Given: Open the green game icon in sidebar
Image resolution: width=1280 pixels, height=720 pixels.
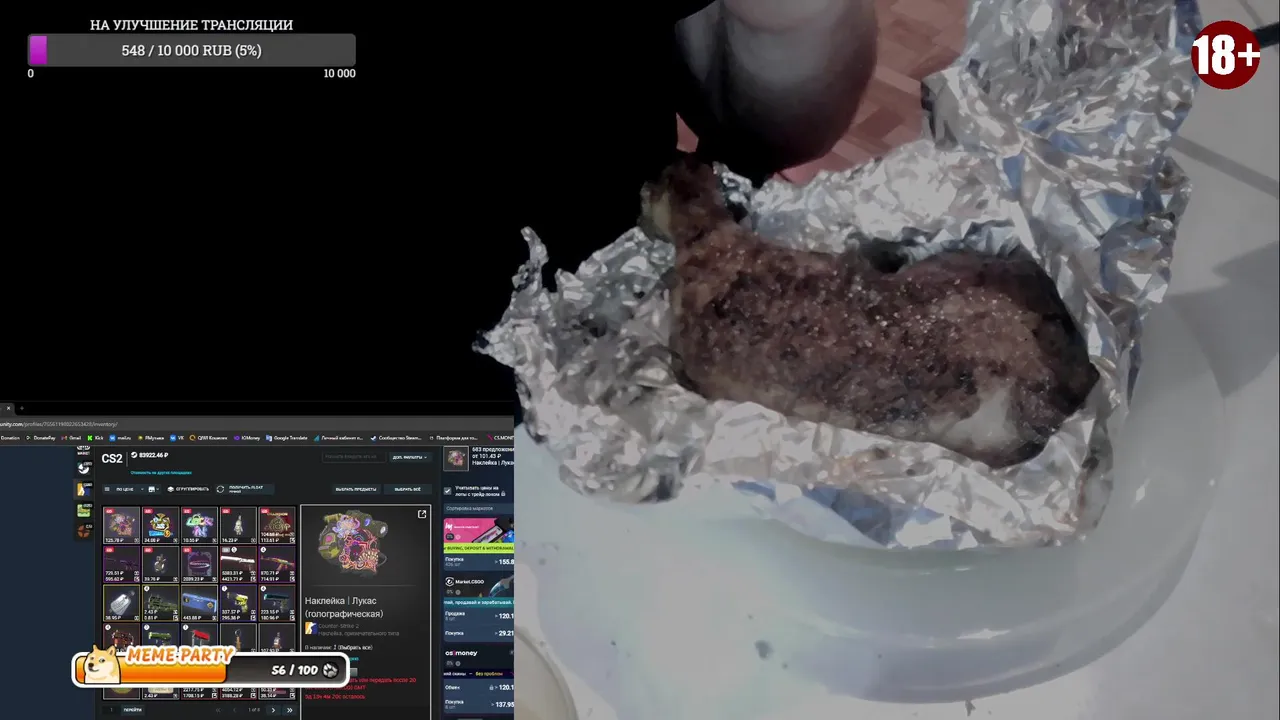Looking at the screenshot, I should 84,510.
